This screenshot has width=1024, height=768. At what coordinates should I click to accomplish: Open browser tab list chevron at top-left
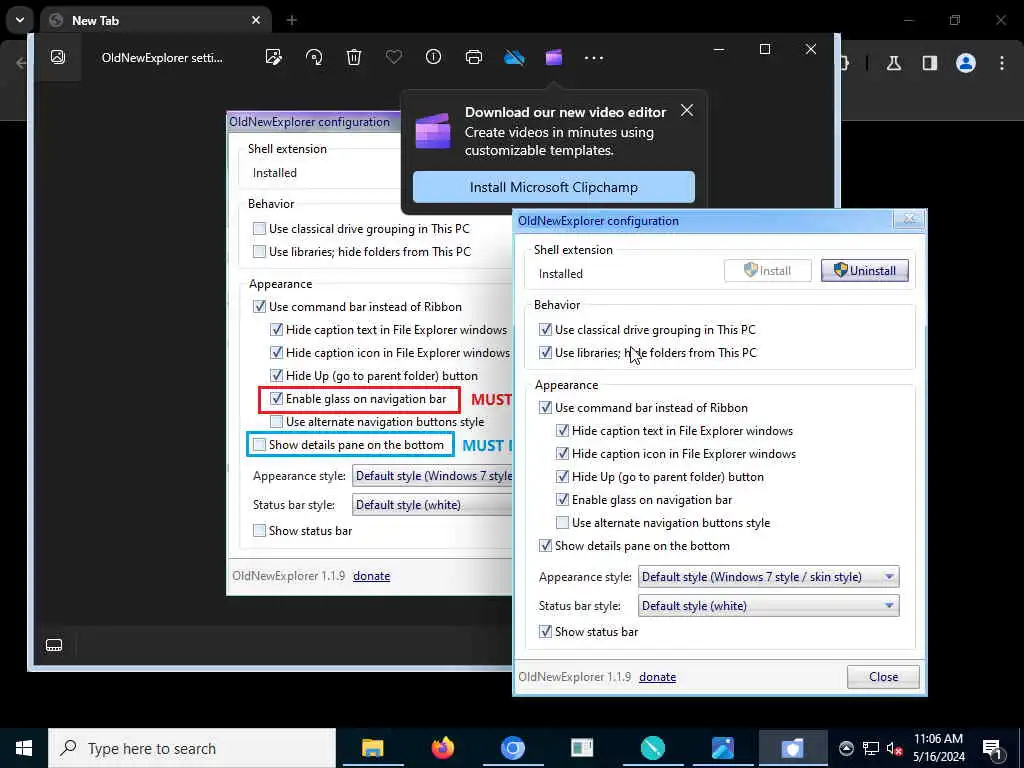tap(20, 20)
